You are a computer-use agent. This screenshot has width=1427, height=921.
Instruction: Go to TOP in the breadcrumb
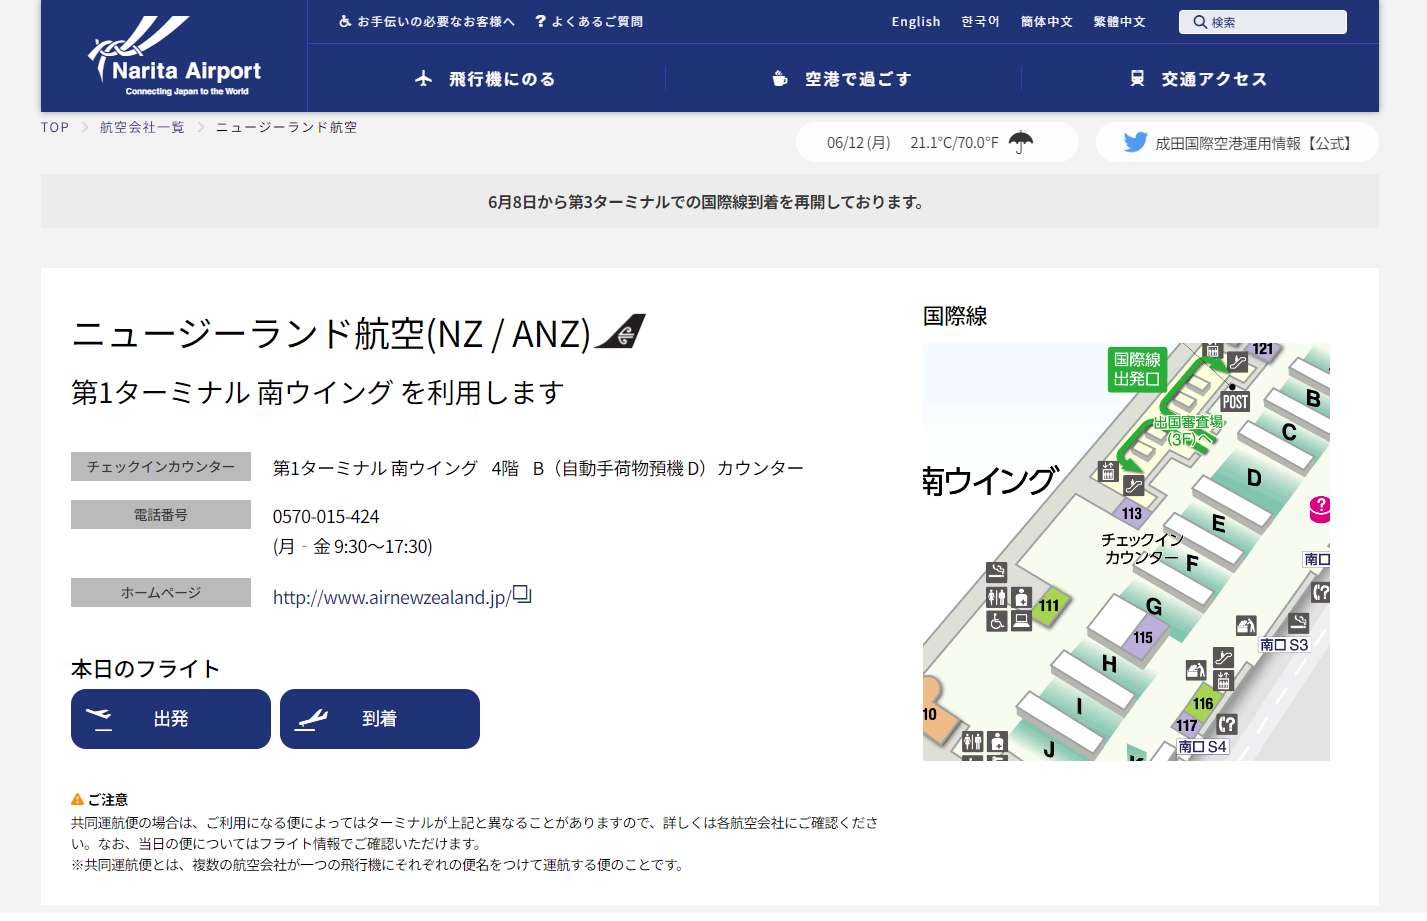point(55,127)
